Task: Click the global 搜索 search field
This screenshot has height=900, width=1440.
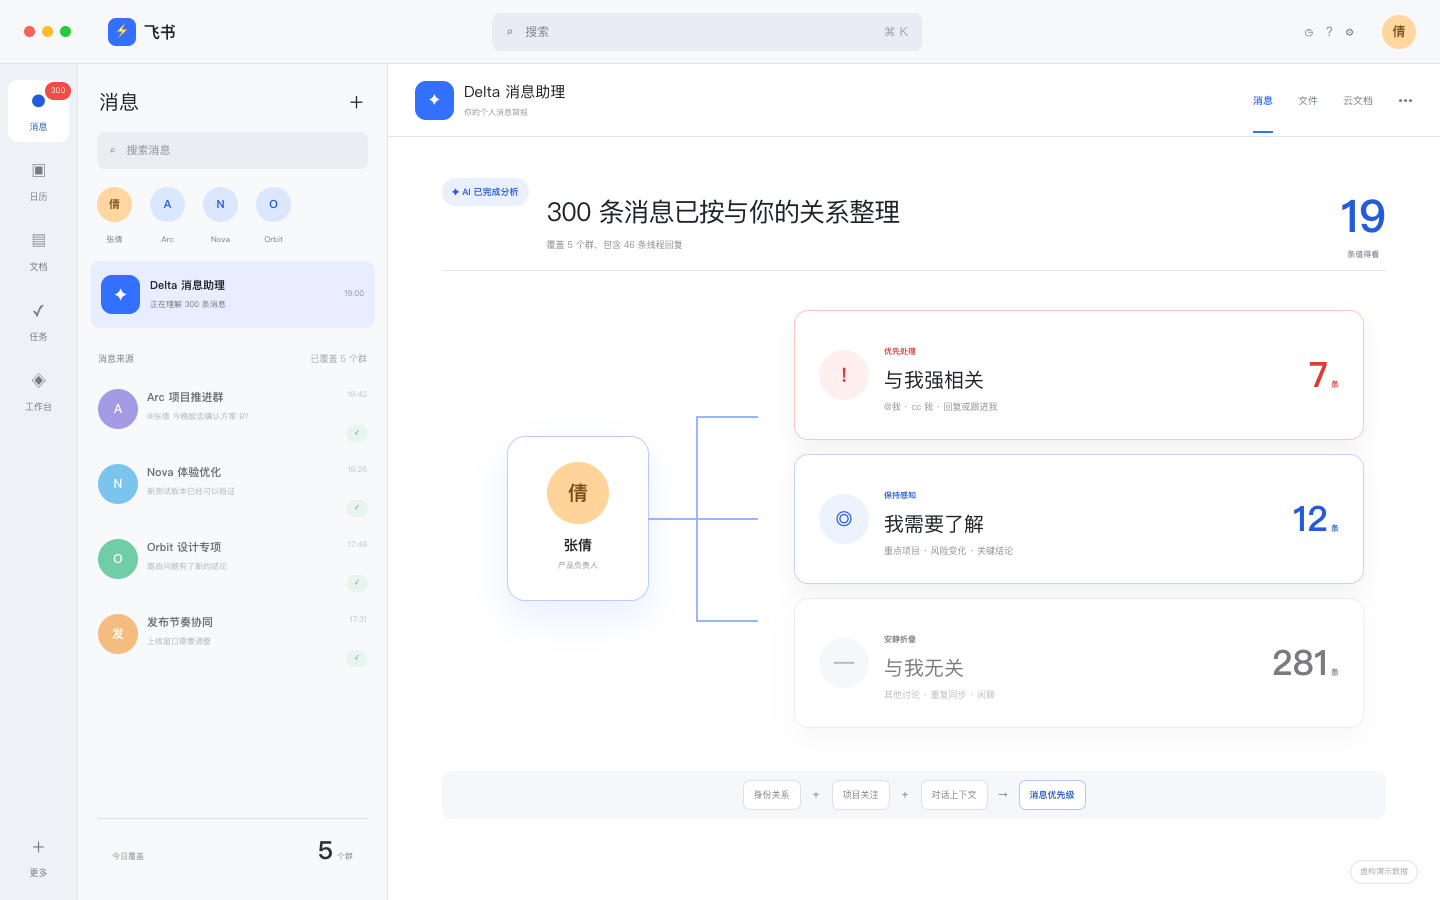Action: pos(707,32)
